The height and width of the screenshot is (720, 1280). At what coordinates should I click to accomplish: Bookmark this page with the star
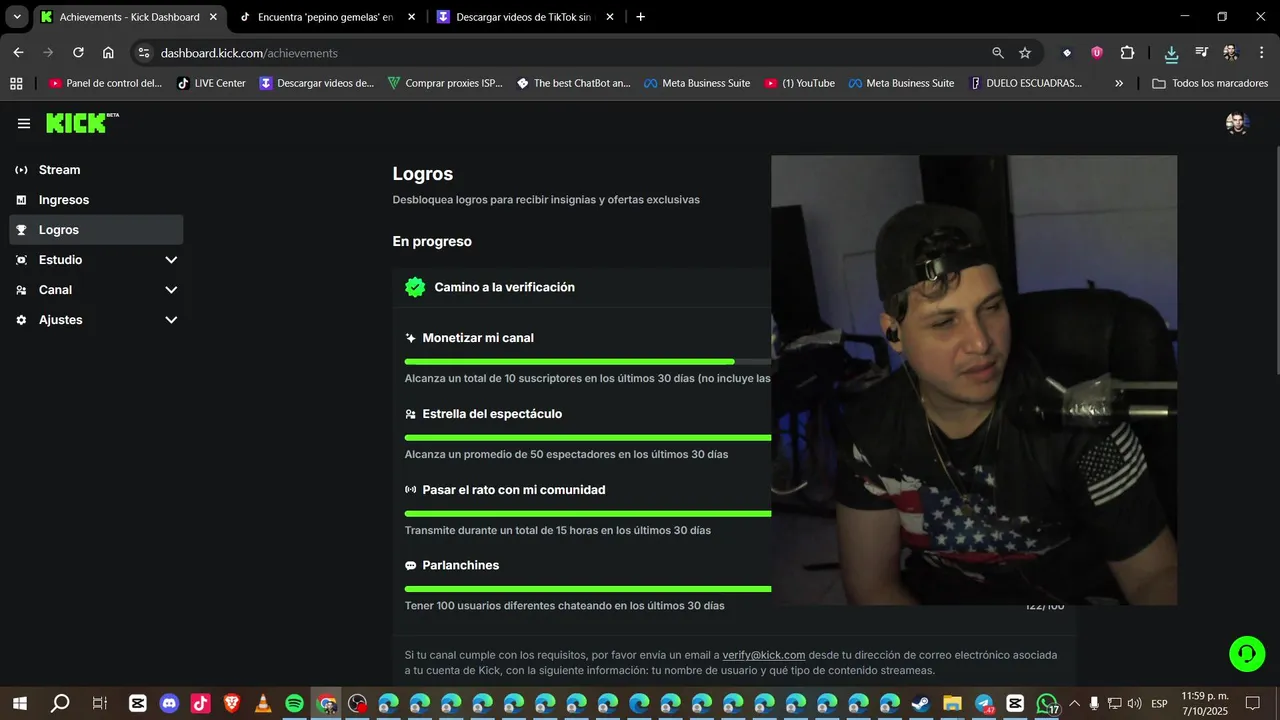[1025, 53]
